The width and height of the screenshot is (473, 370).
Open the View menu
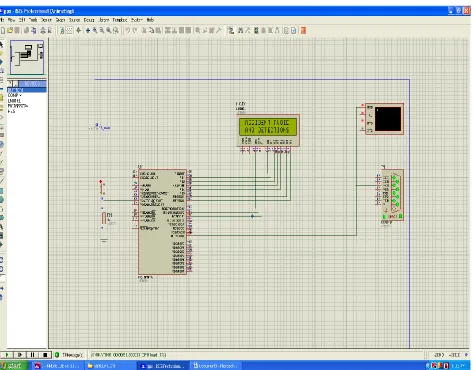point(11,20)
